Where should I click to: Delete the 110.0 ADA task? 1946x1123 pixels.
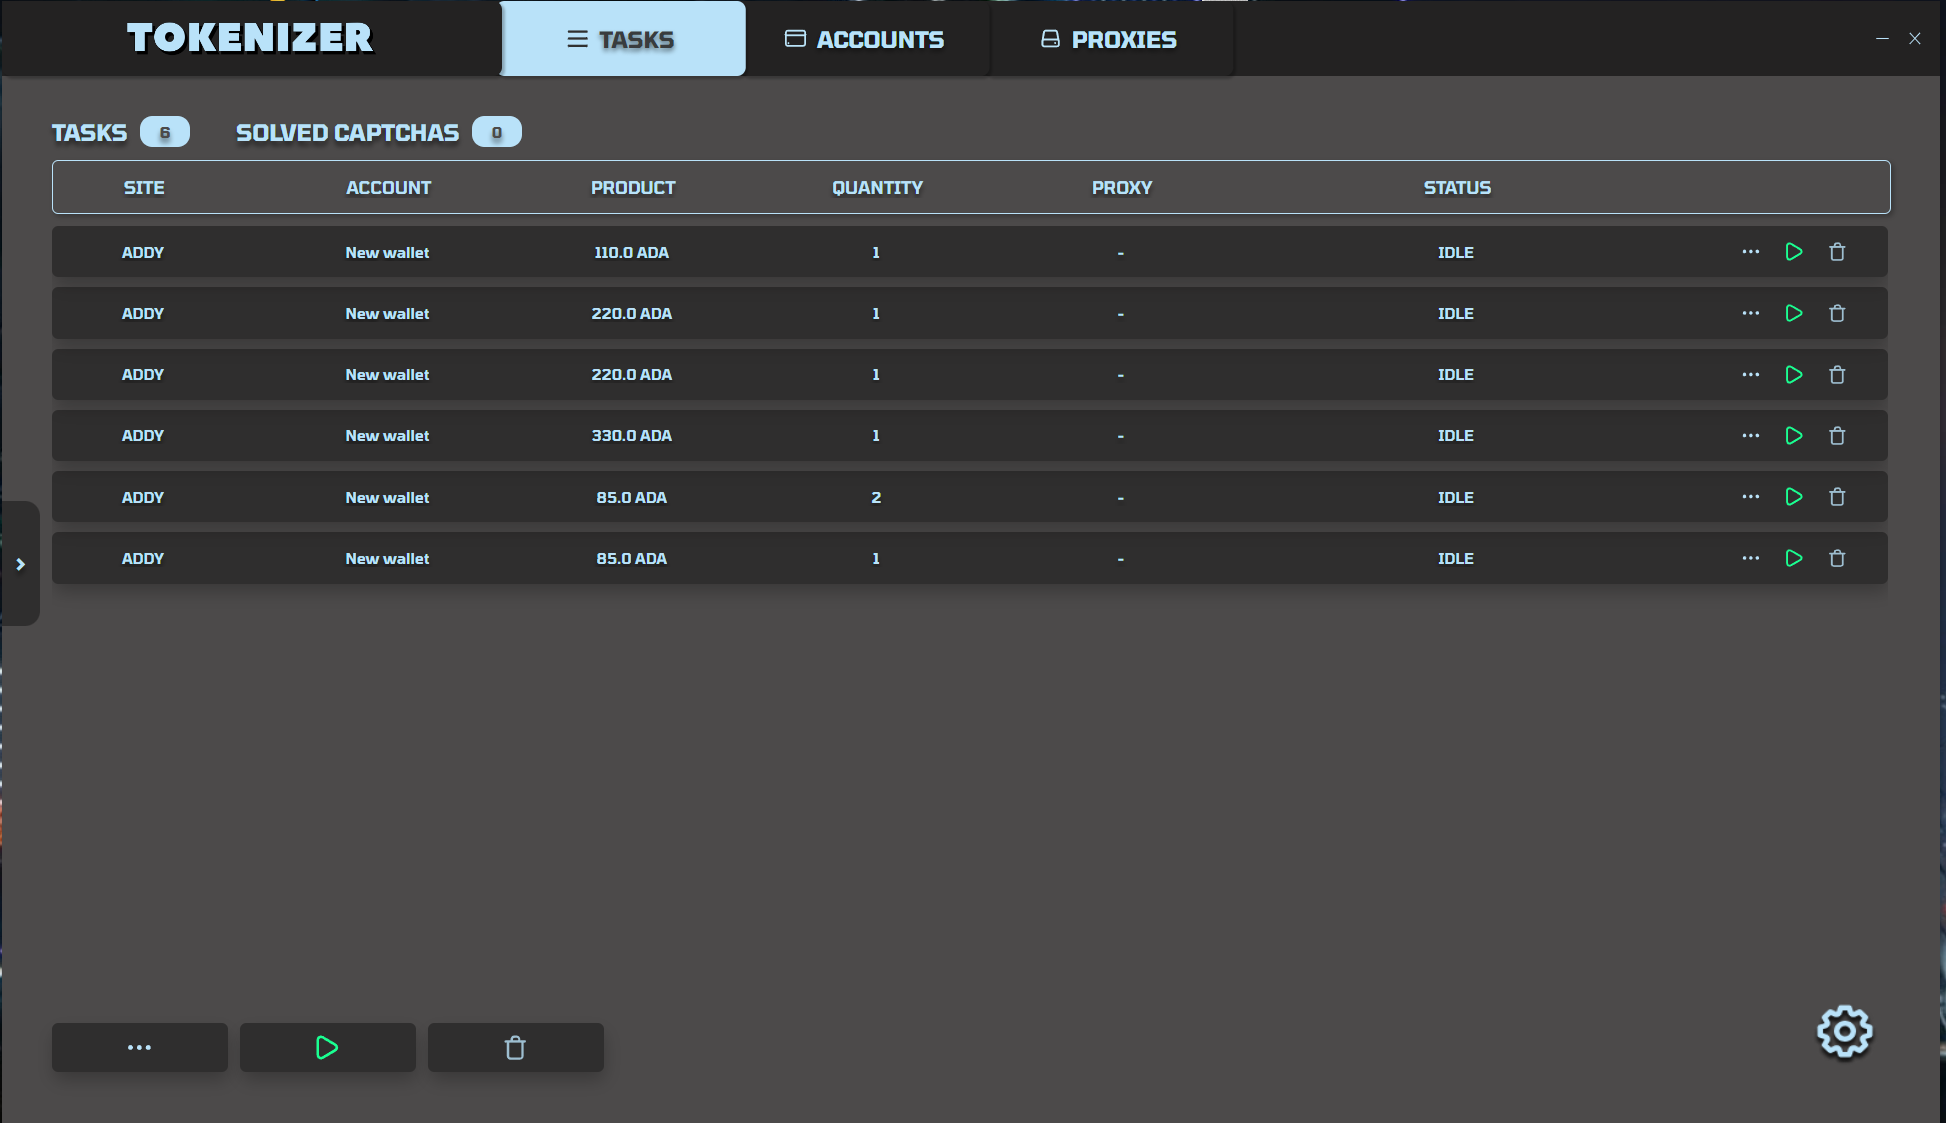click(1837, 252)
